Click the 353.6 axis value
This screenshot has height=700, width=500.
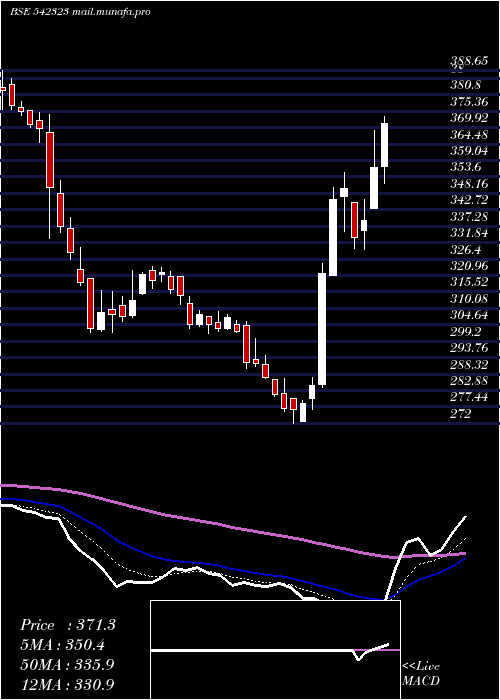coord(467,167)
